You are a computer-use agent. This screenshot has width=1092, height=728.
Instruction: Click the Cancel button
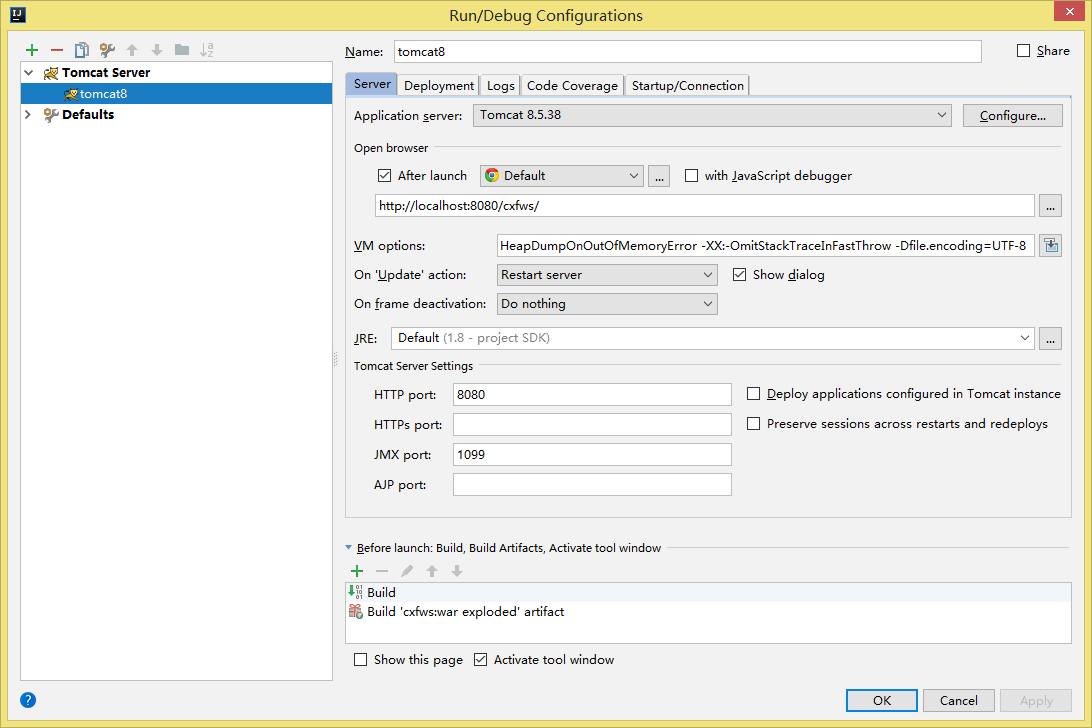tap(958, 700)
